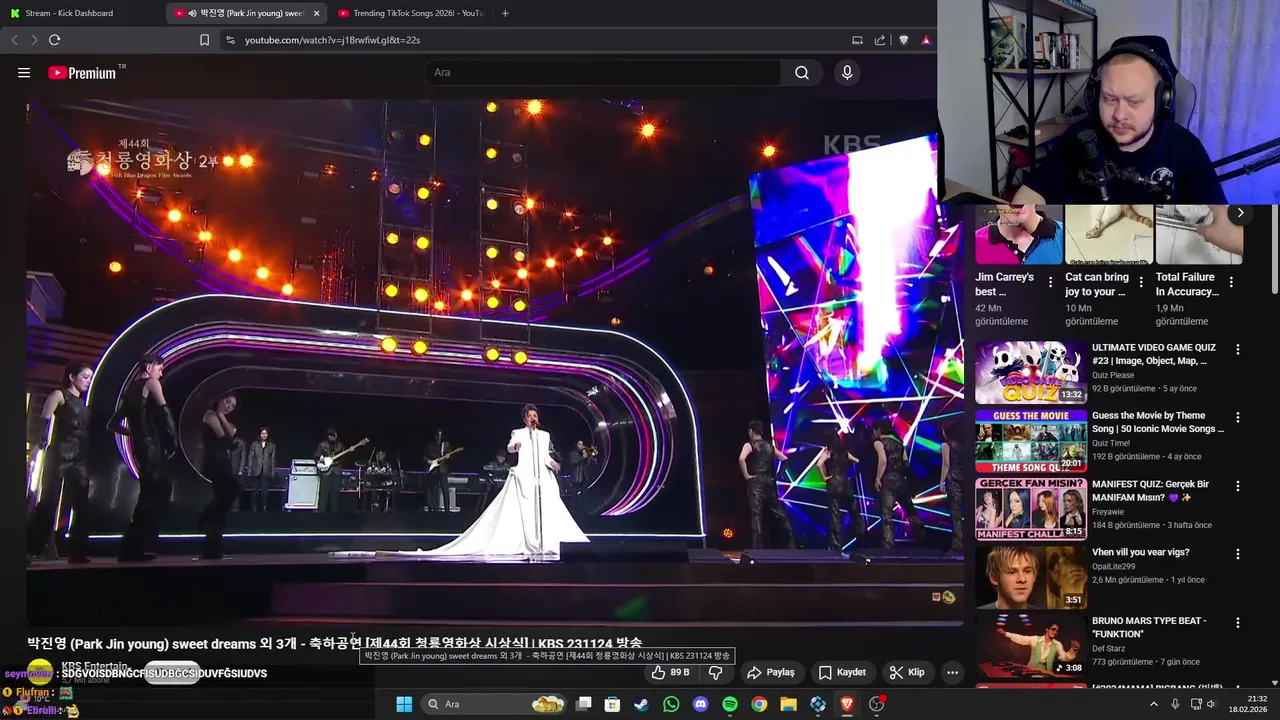Click the video title 박진영 sweet dreams
This screenshot has height=720, width=1280.
pyautogui.click(x=335, y=643)
